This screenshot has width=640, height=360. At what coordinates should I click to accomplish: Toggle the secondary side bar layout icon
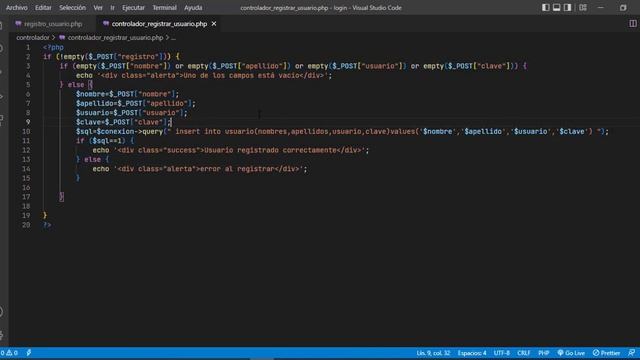567,7
